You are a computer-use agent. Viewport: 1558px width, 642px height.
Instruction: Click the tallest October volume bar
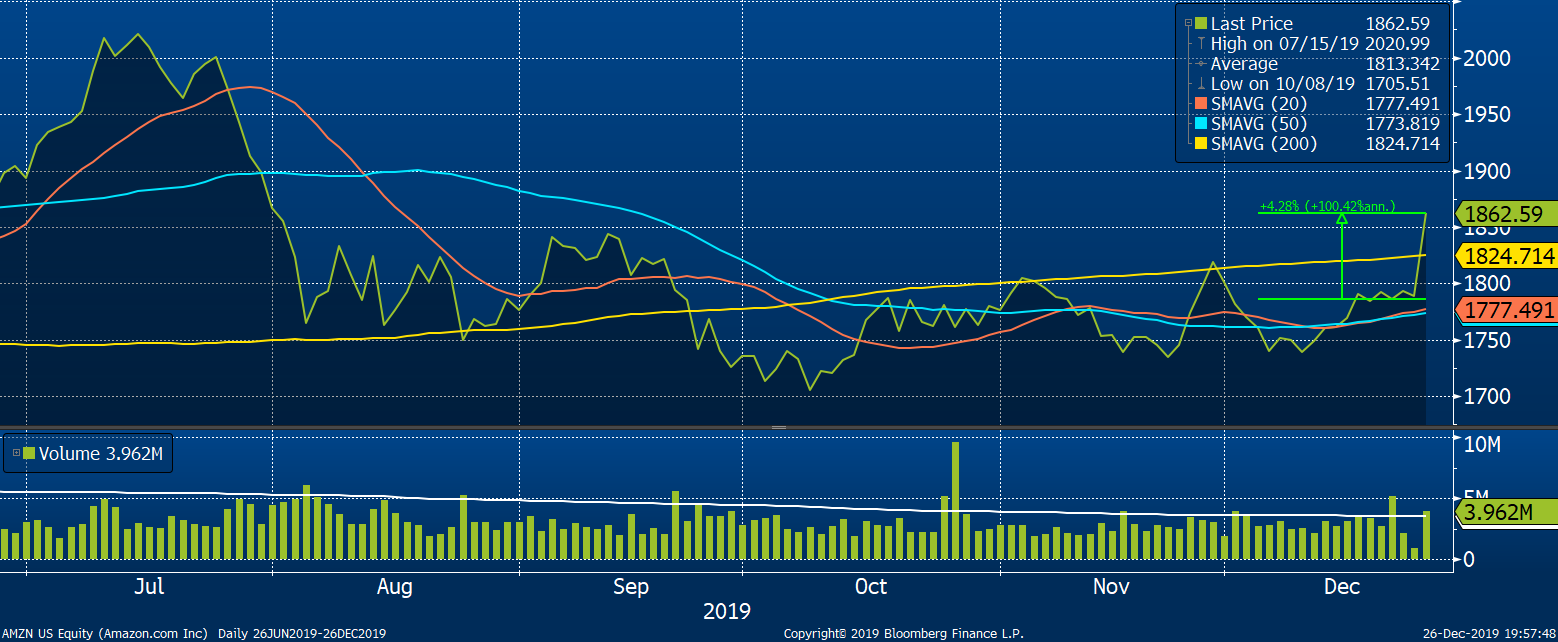(955, 500)
